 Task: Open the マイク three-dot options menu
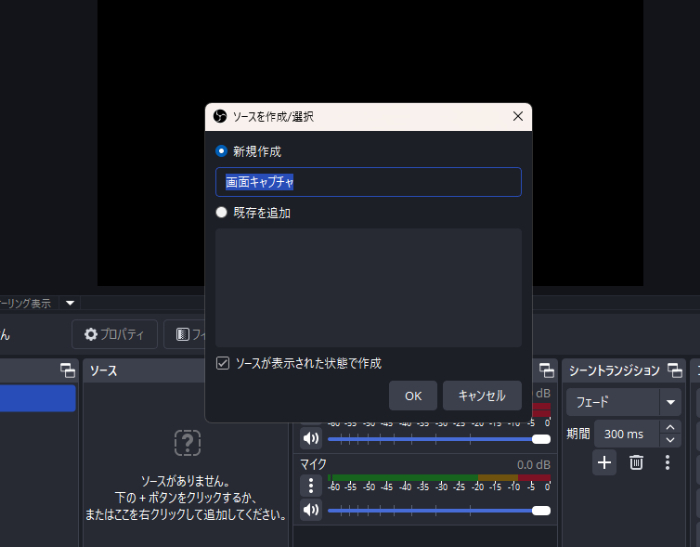click(x=311, y=485)
